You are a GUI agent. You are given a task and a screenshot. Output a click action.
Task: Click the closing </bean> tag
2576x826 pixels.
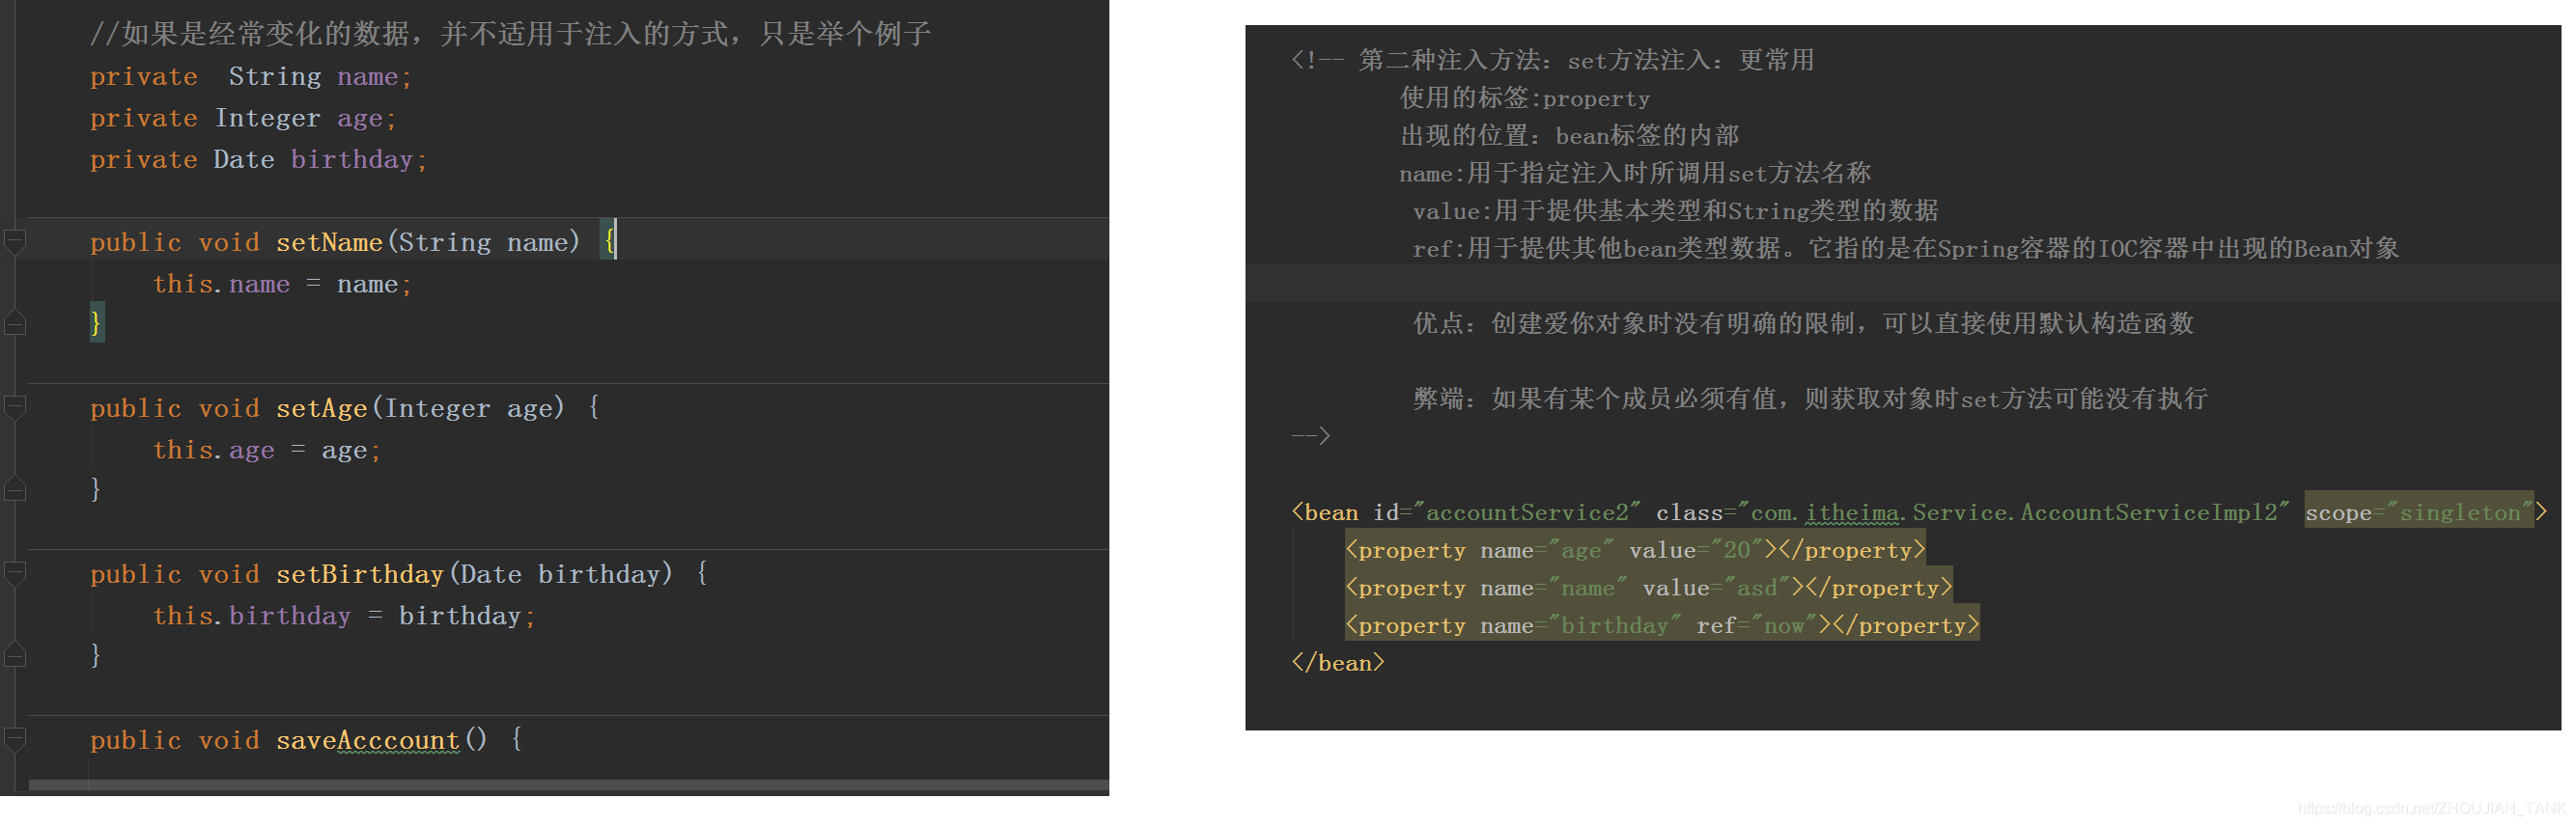tap(1337, 663)
